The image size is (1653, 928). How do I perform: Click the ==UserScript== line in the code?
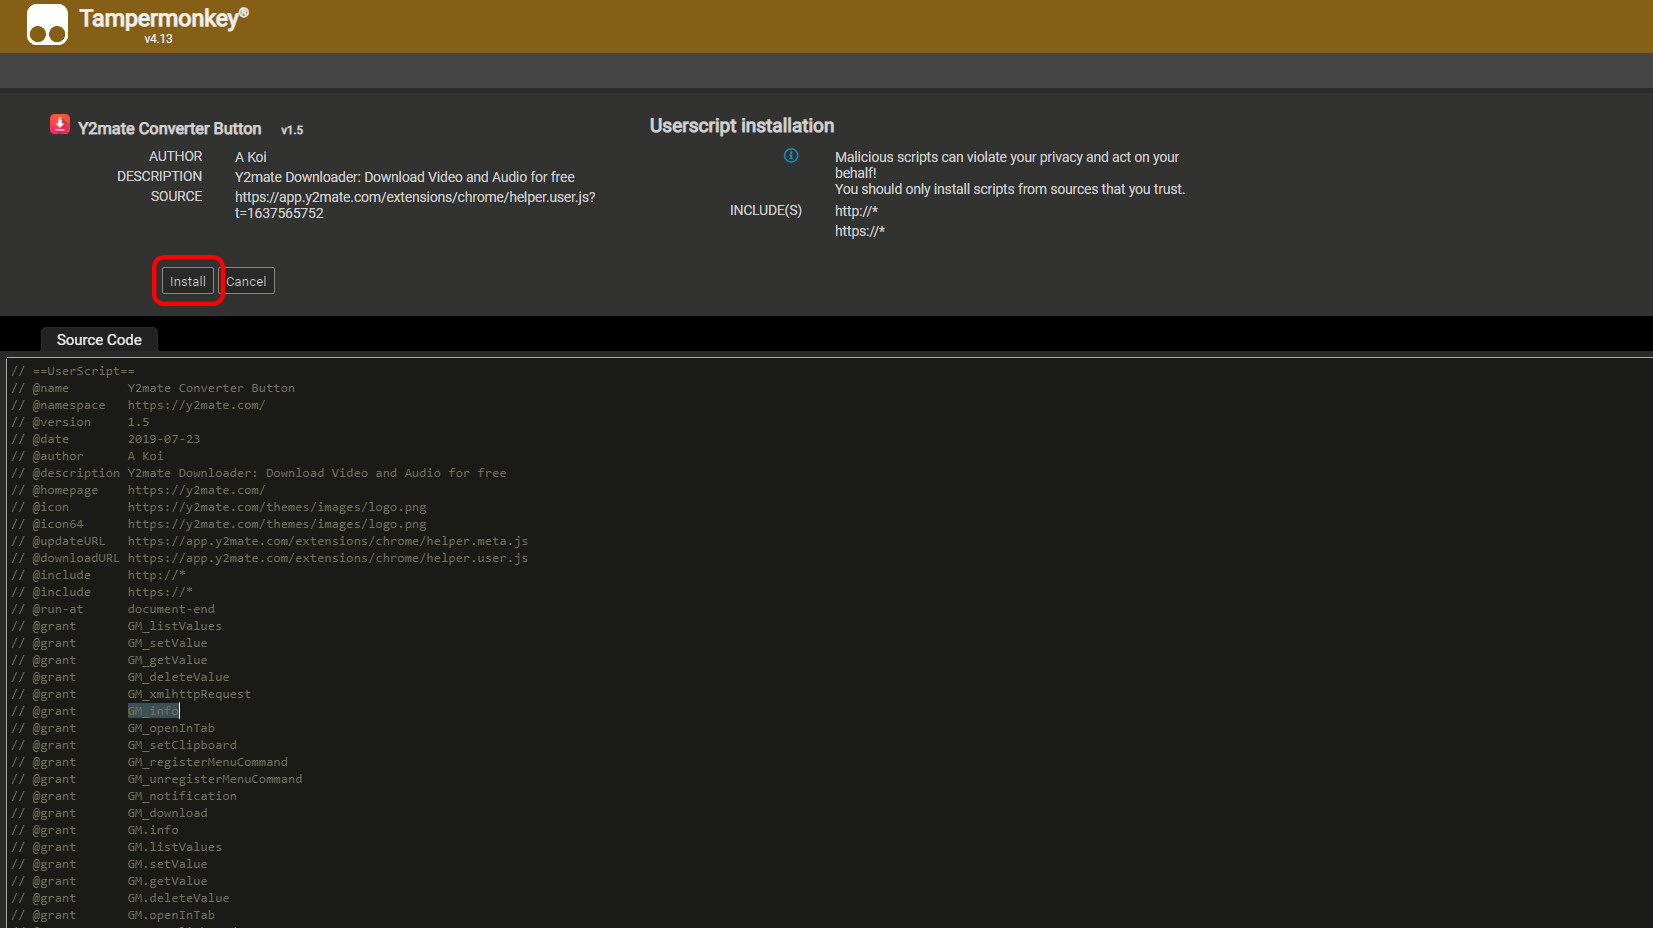point(73,371)
